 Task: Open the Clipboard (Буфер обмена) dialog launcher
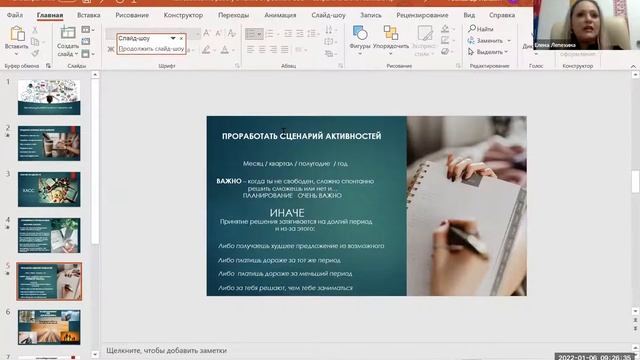click(48, 66)
